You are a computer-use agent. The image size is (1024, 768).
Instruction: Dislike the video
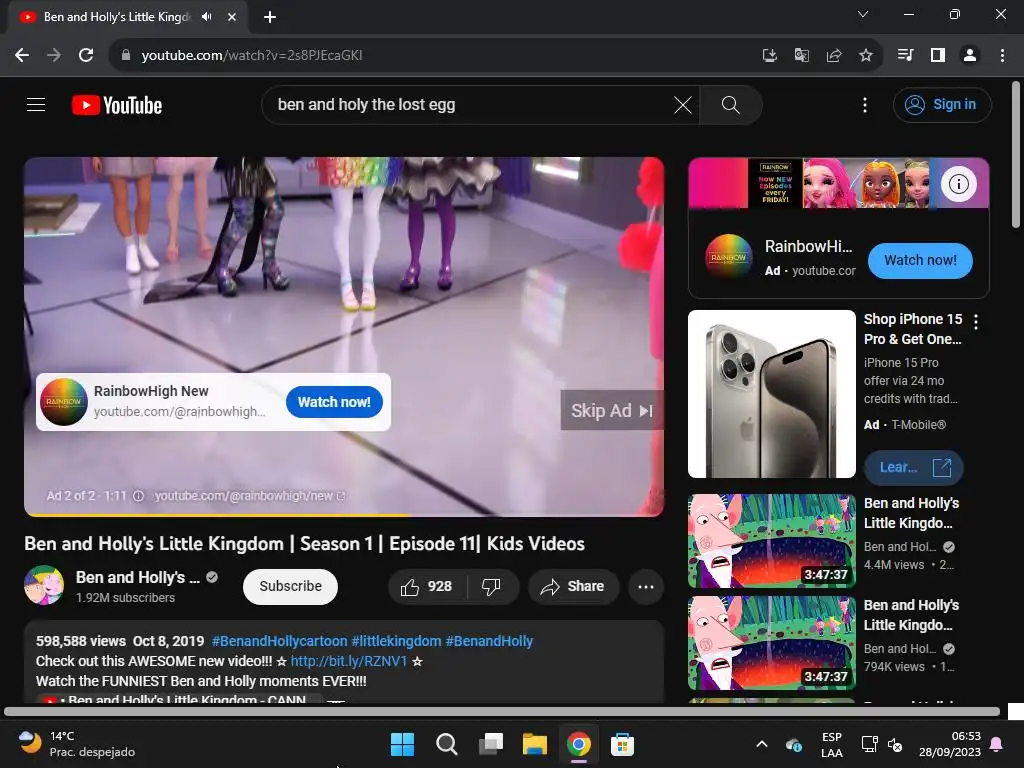tap(492, 586)
